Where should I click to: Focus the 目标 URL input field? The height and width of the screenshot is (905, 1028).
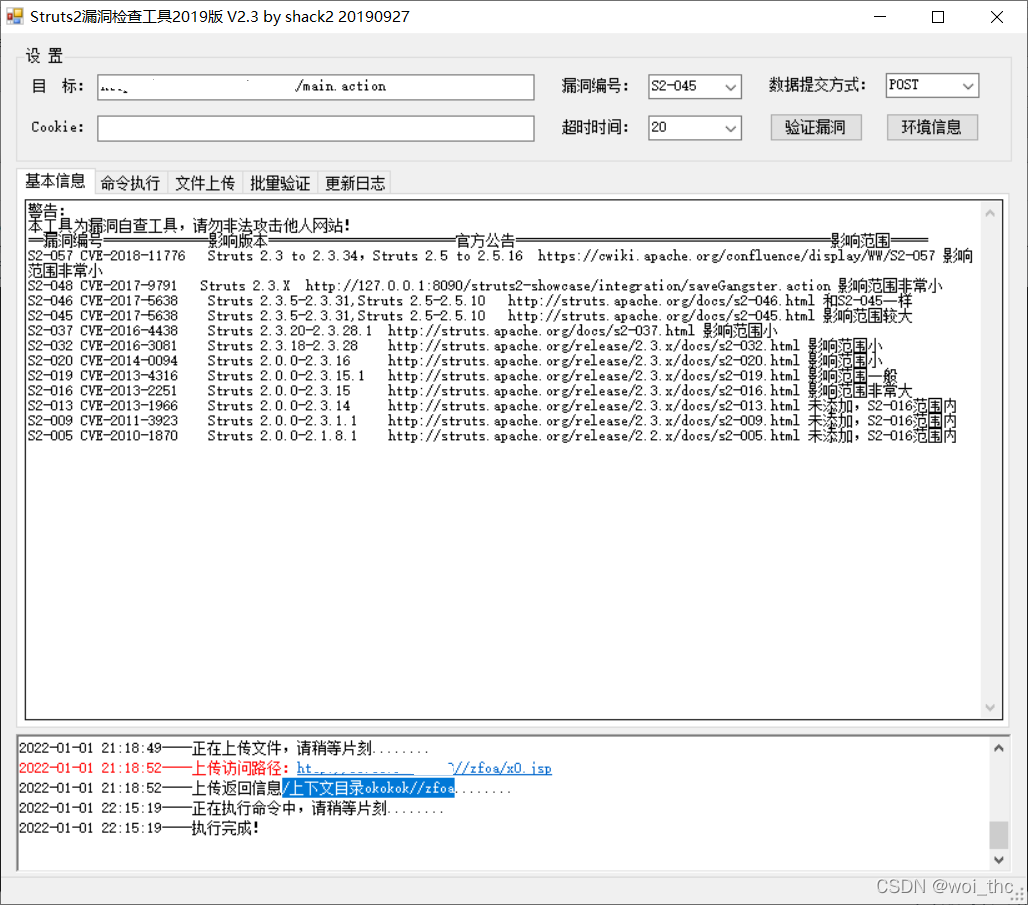[315, 87]
